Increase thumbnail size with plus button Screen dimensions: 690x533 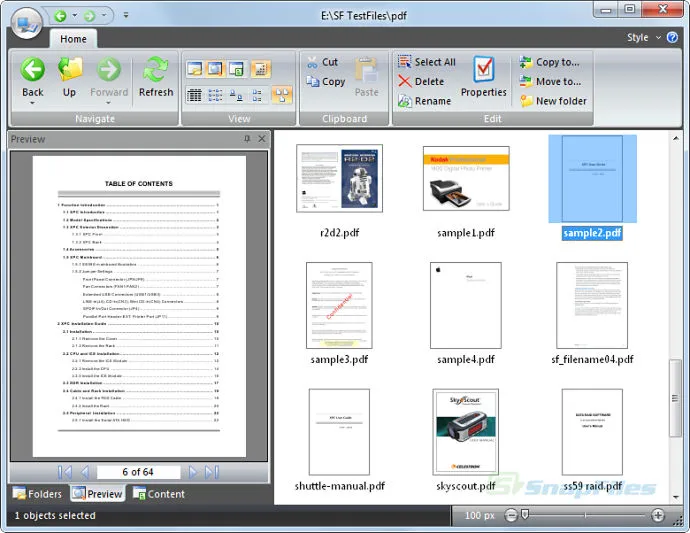pyautogui.click(x=658, y=515)
